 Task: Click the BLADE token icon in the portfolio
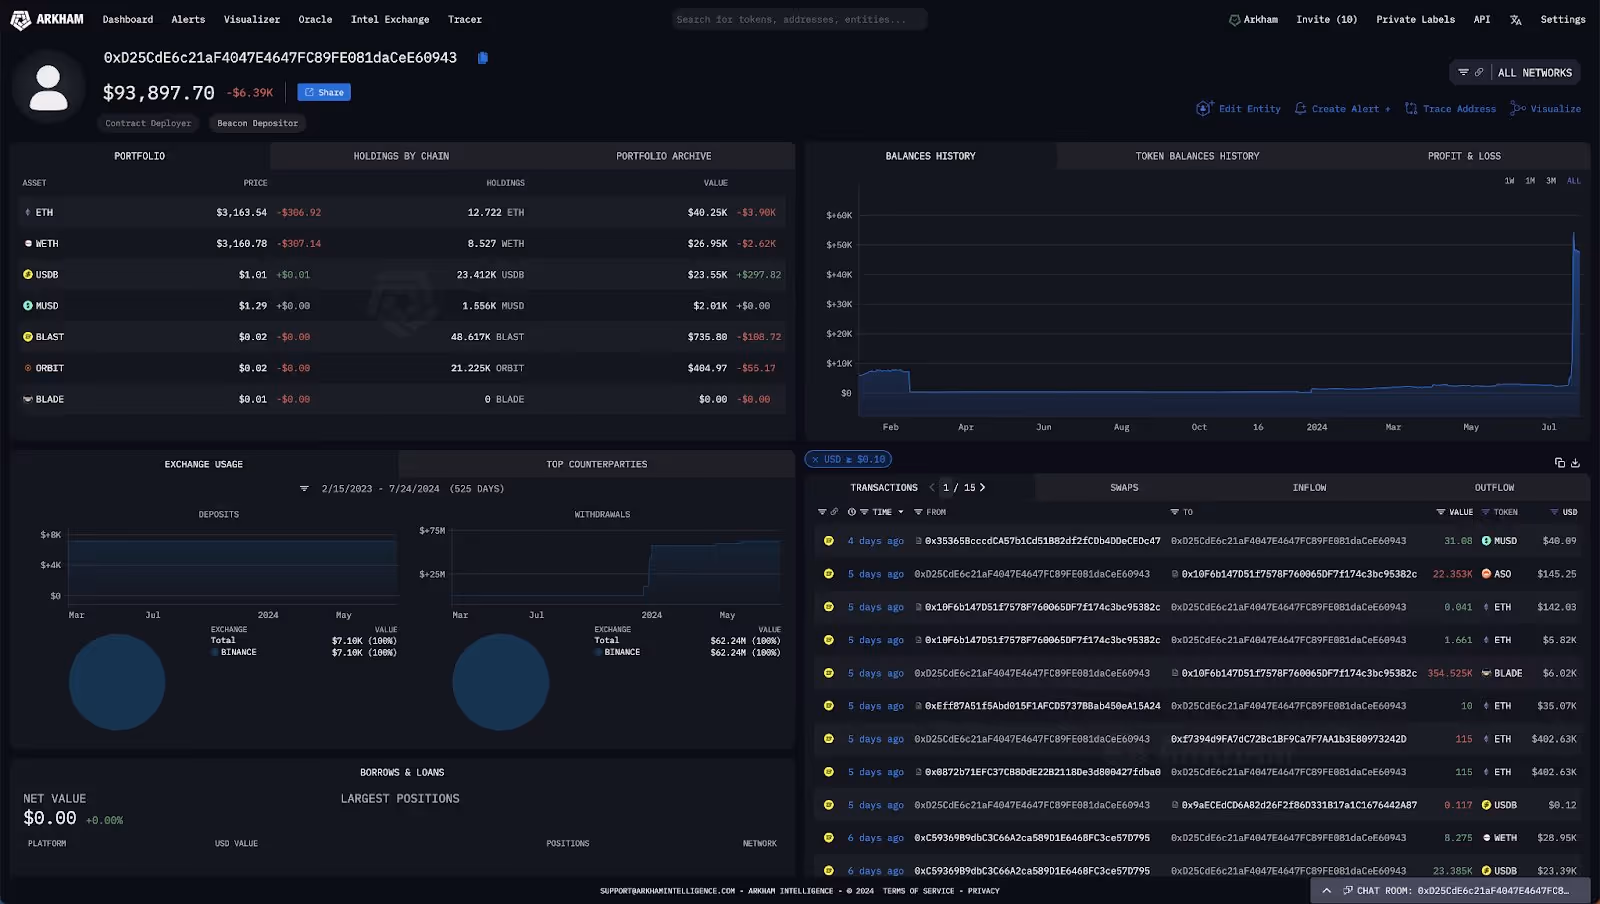pos(28,399)
